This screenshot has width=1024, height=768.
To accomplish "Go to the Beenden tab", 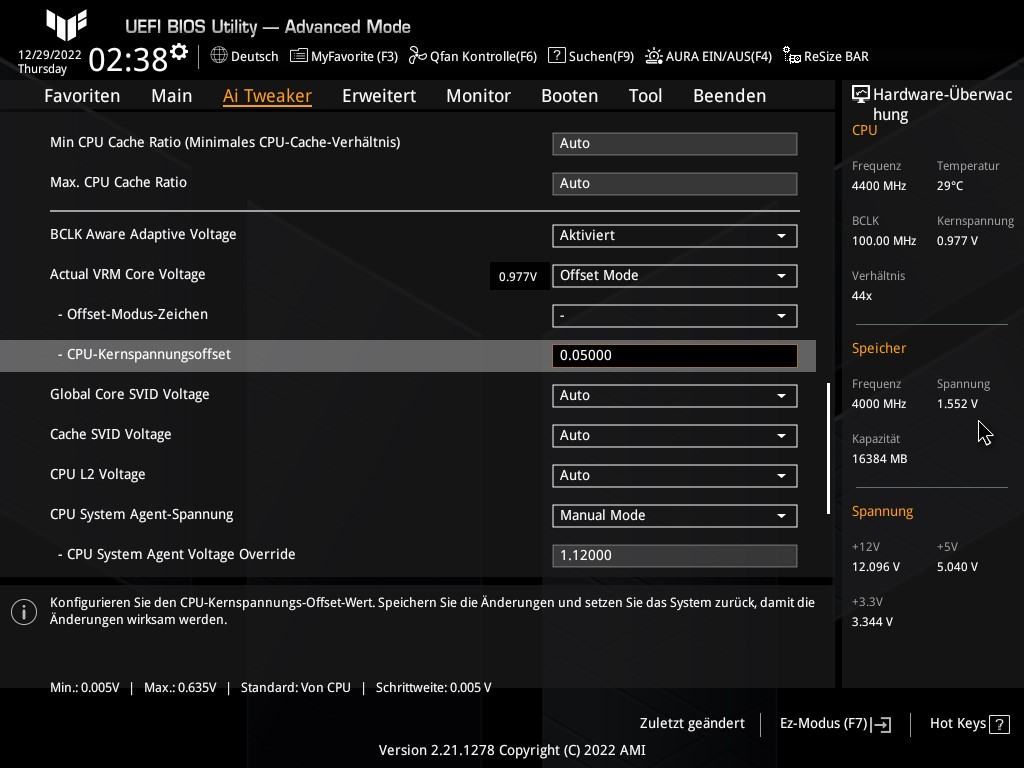I will click(729, 96).
